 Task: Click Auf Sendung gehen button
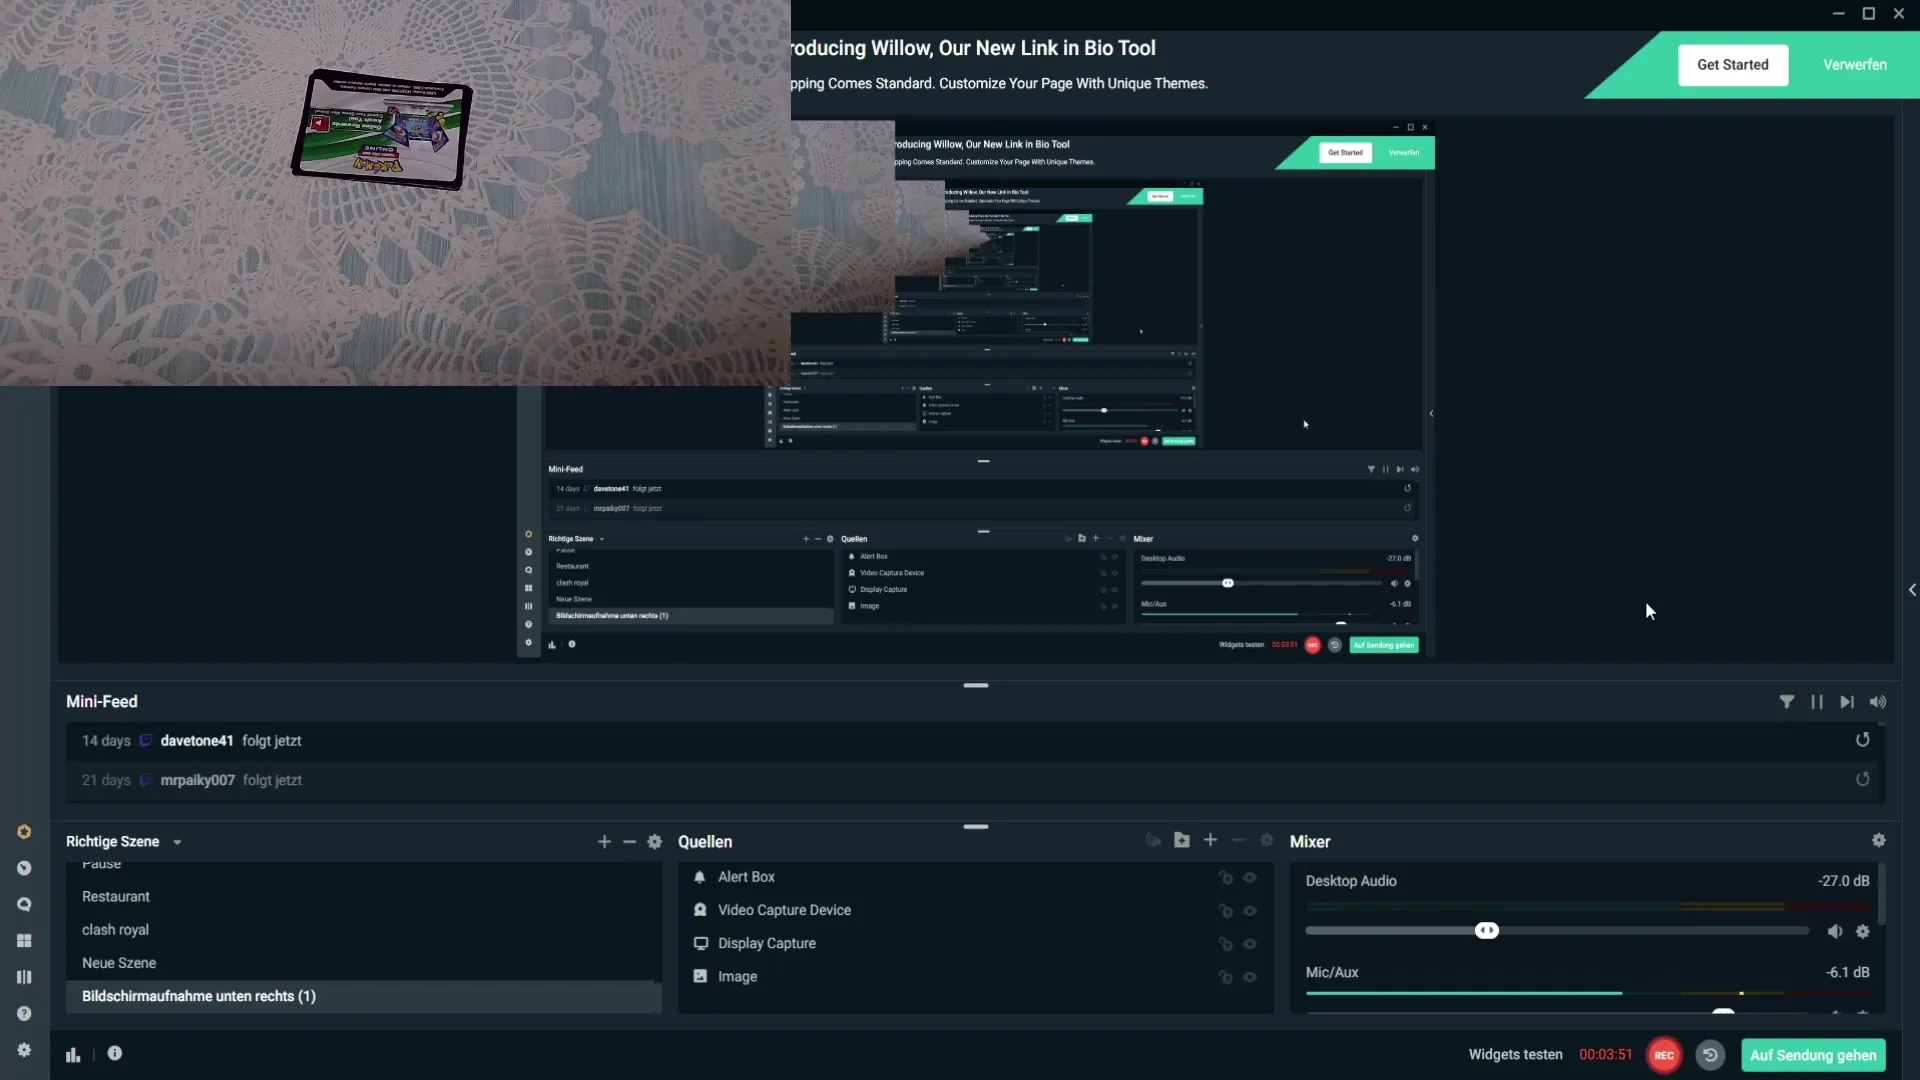1812,1055
